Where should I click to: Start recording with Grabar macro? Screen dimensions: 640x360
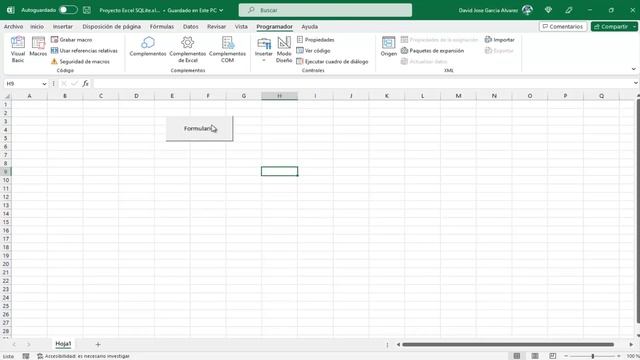tap(71, 40)
